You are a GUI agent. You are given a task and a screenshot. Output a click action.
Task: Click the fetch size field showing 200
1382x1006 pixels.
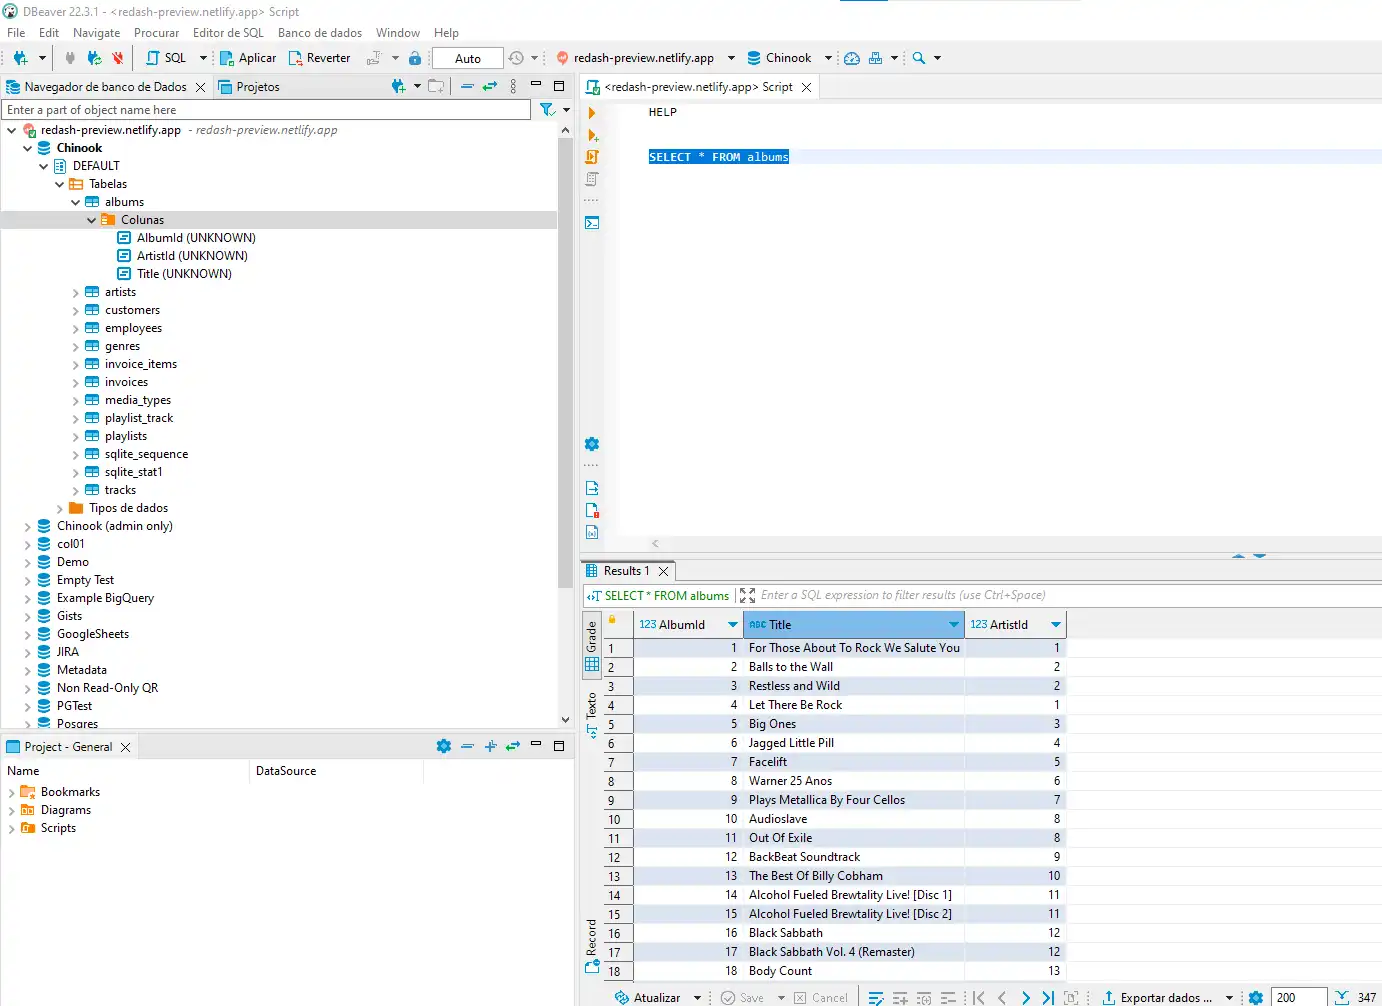(1298, 998)
